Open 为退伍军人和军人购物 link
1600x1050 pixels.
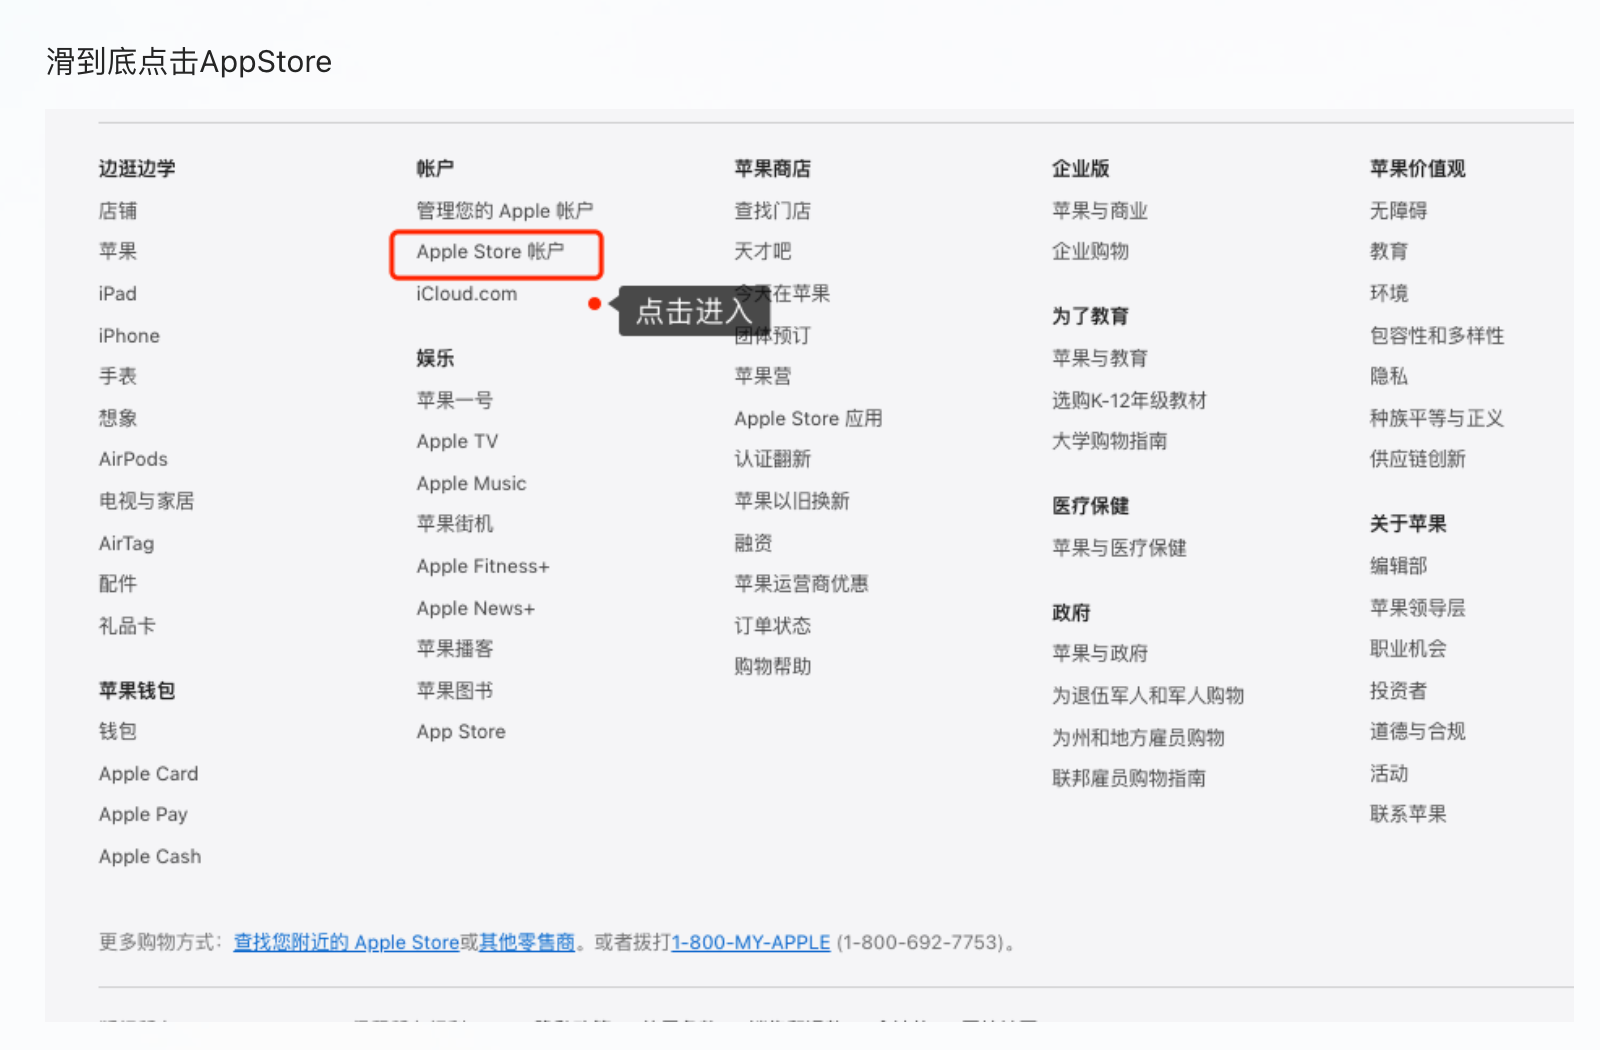(1148, 696)
